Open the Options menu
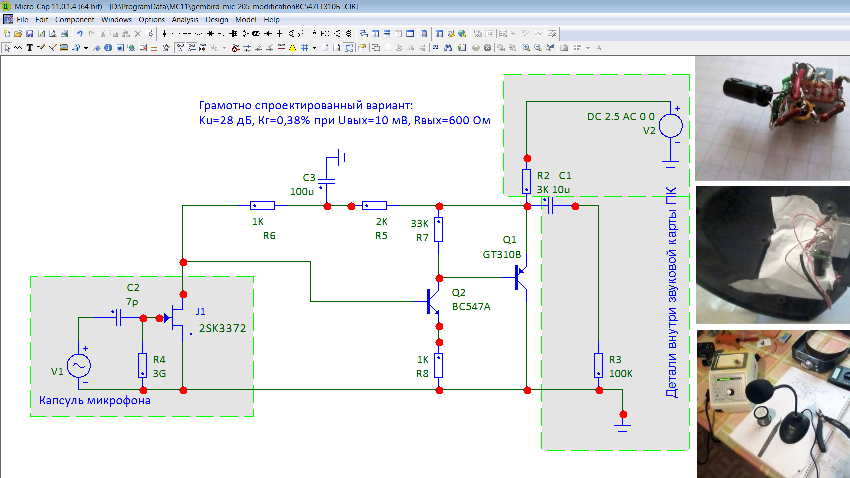This screenshot has width=850, height=478. 152,19
